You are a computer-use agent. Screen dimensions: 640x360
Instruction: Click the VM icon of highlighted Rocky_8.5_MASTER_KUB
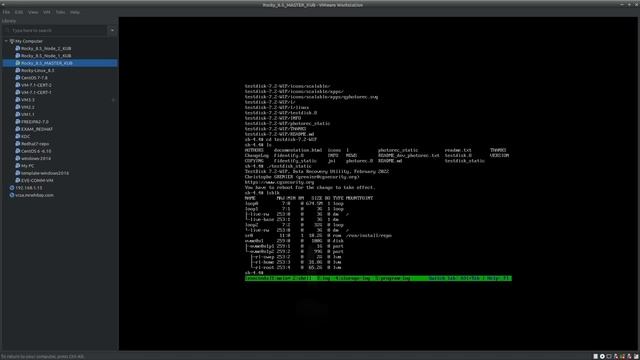(x=18, y=63)
